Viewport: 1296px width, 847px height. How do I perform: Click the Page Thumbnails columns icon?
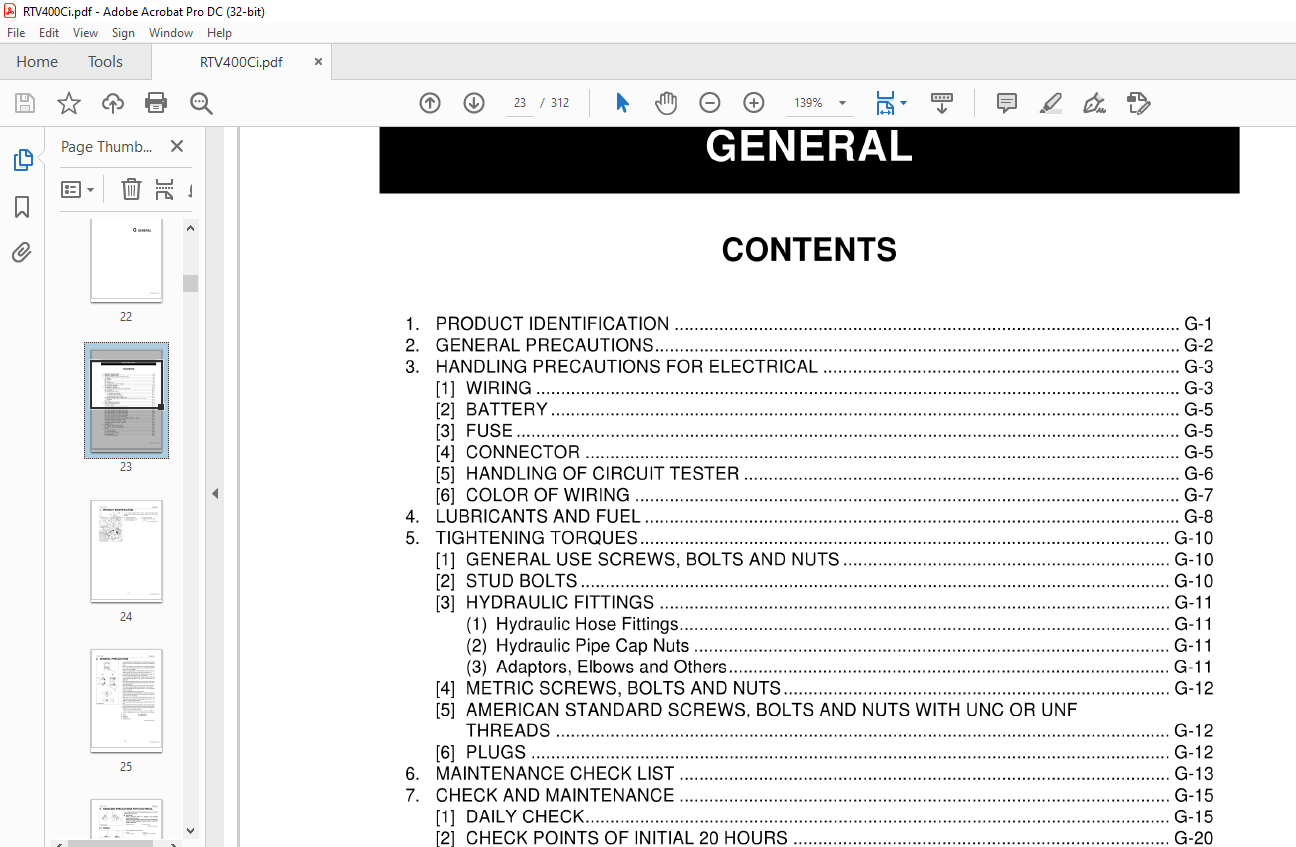pyautogui.click(x=164, y=189)
